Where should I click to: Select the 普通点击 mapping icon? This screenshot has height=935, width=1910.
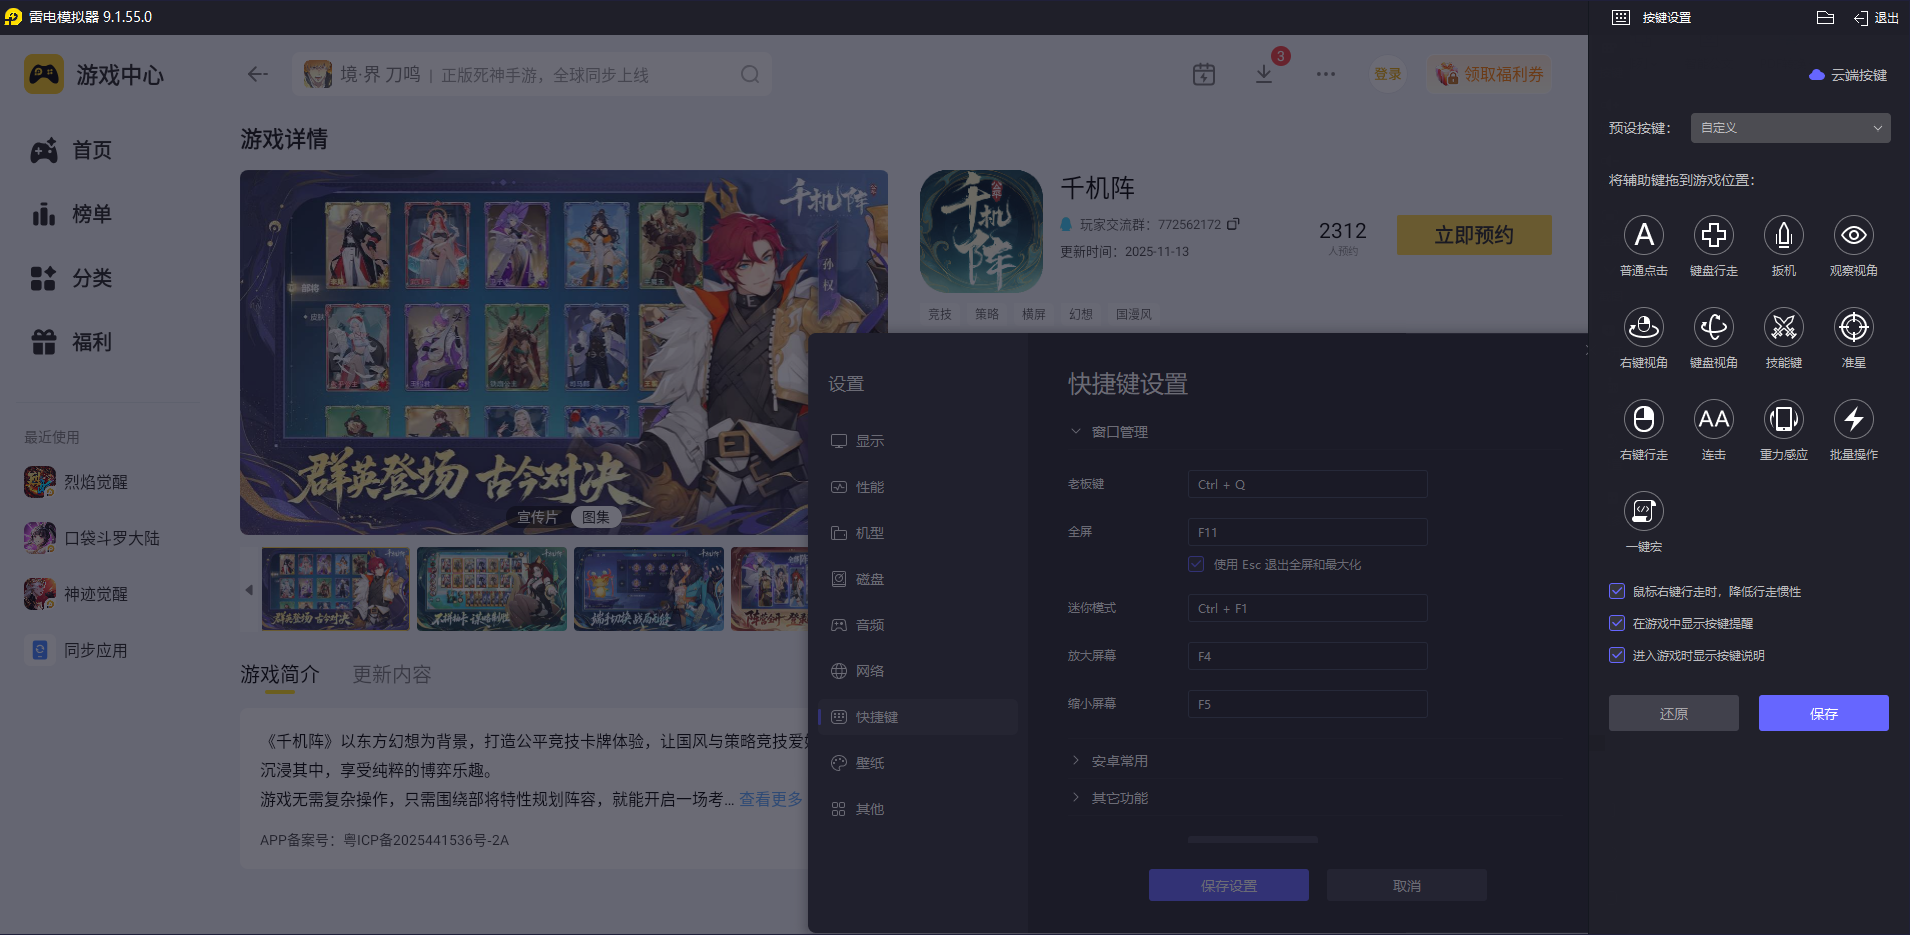coord(1644,236)
